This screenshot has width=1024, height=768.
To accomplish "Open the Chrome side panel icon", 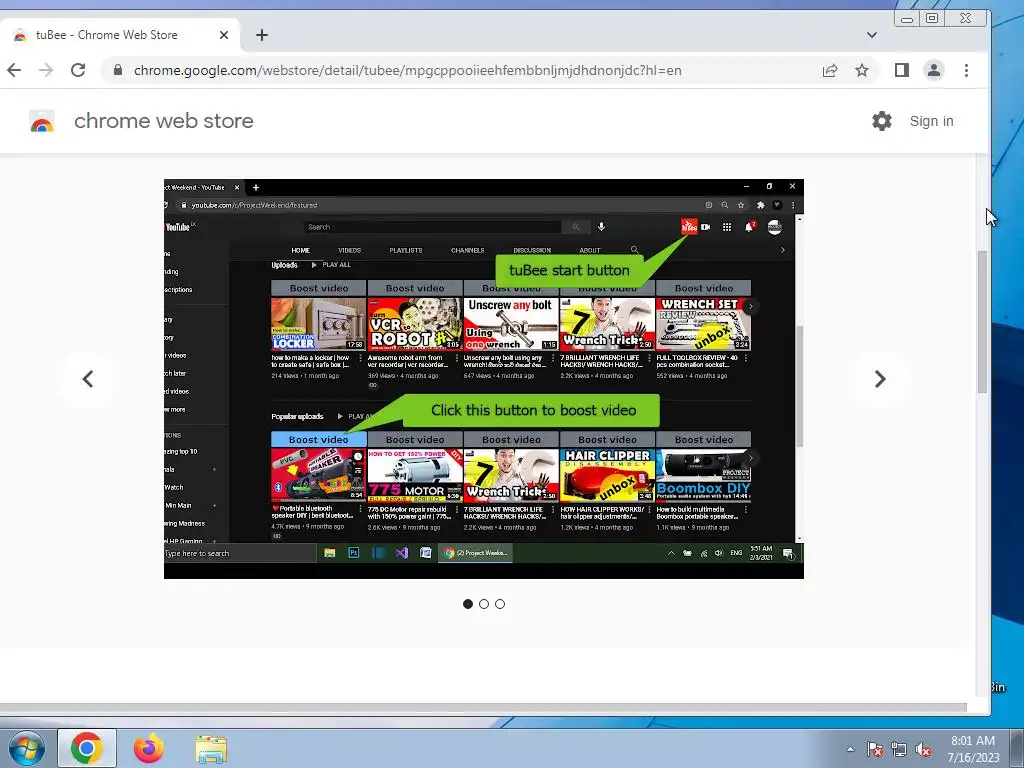I will 902,71.
